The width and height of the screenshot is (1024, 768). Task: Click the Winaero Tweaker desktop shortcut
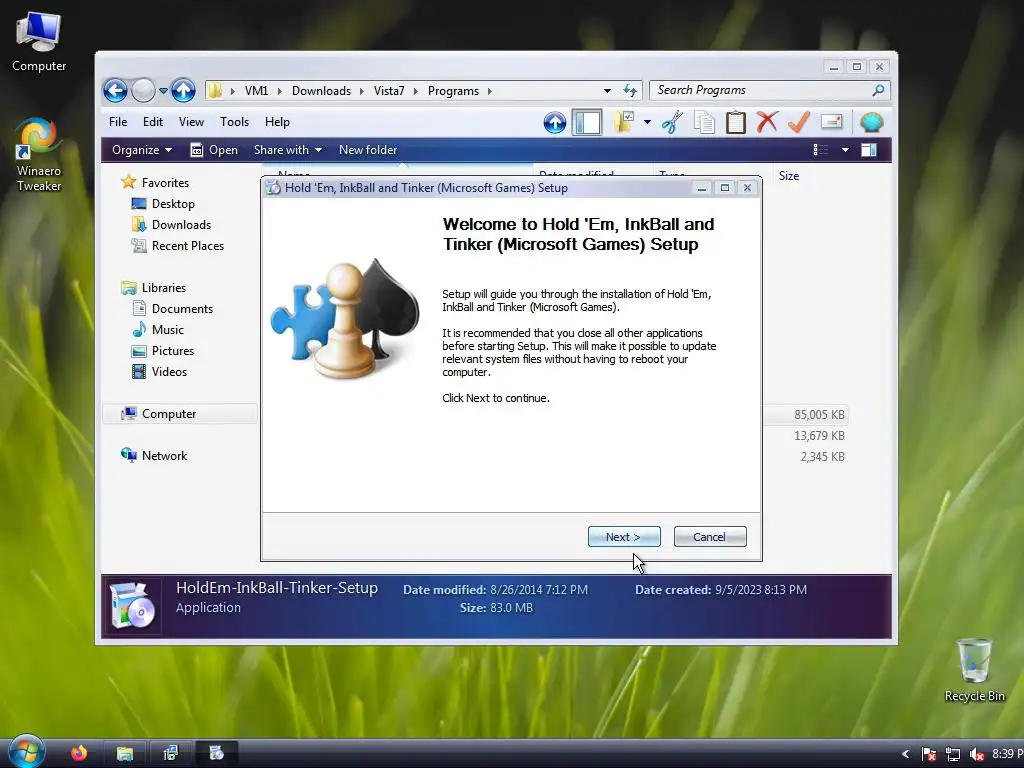click(39, 154)
